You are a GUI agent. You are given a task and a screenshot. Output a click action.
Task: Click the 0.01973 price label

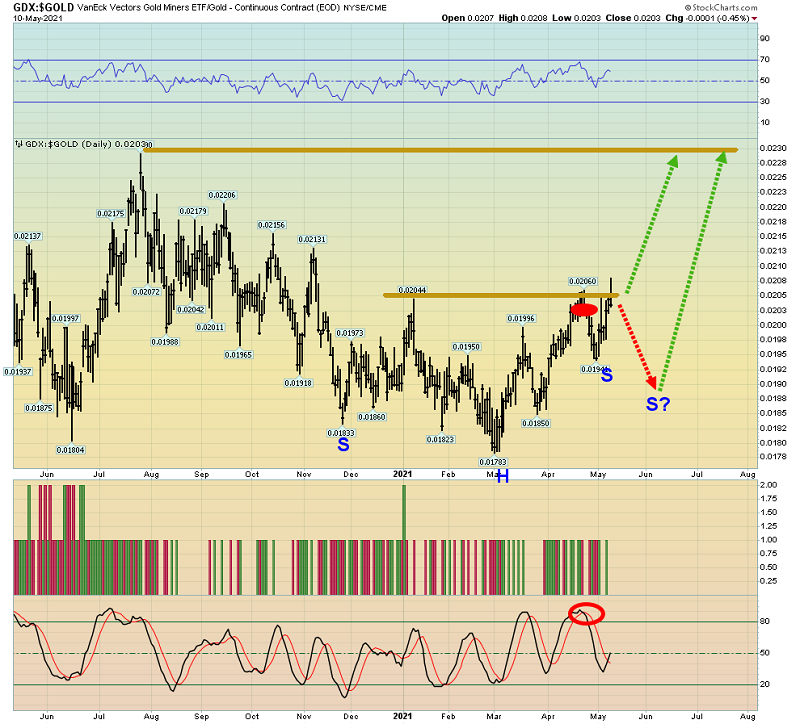tap(350, 333)
